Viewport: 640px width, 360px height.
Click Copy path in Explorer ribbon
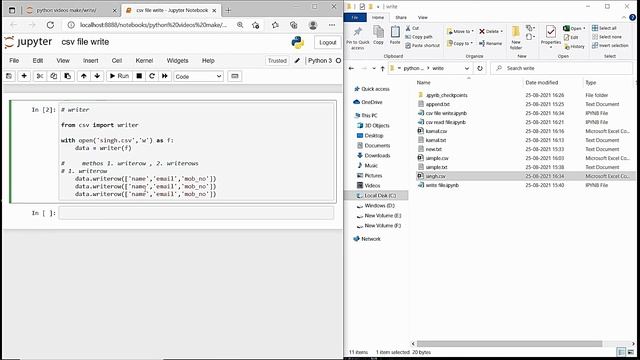[418, 37]
